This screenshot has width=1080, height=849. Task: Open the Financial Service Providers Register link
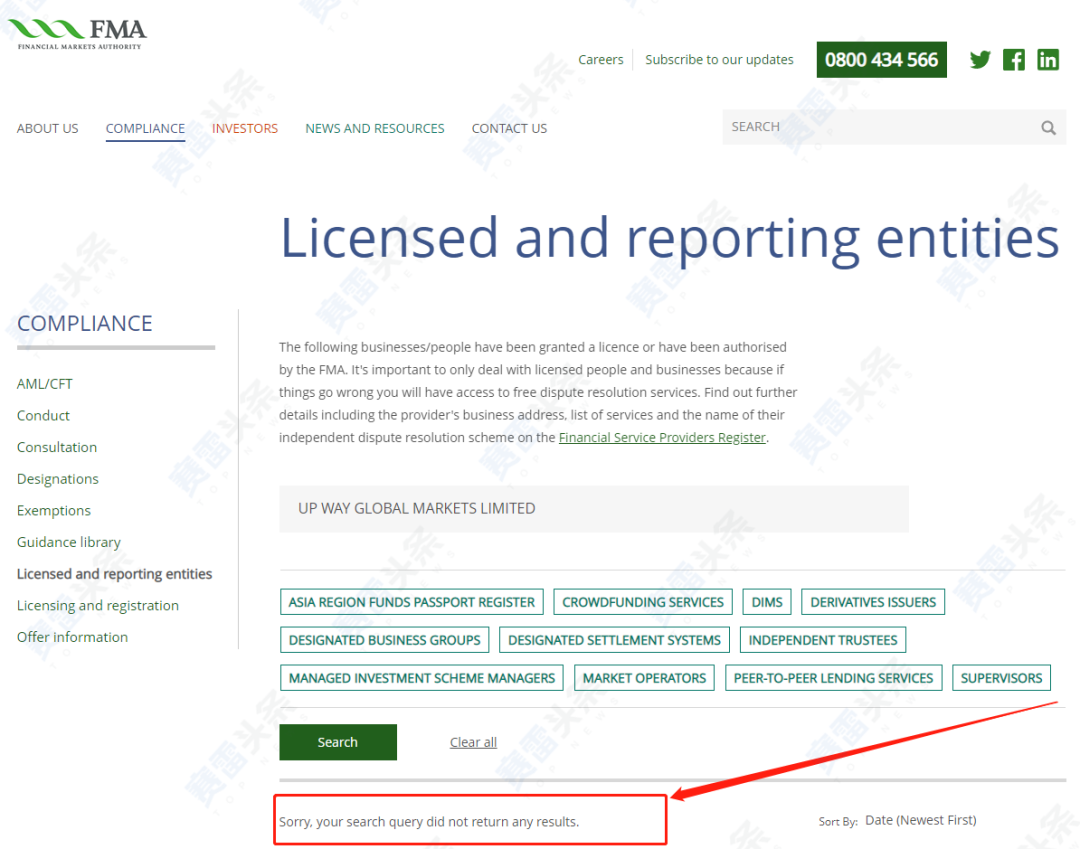[x=662, y=437]
